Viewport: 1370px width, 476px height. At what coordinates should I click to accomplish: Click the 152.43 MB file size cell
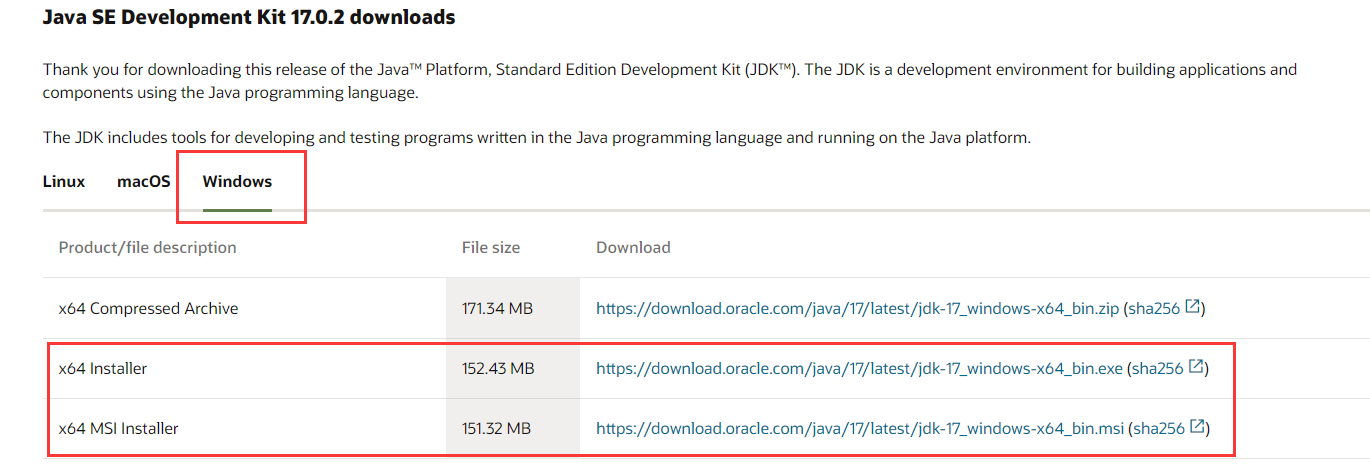click(499, 369)
